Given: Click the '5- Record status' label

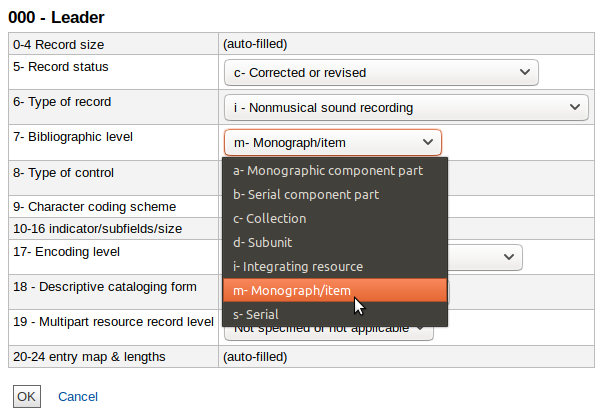Looking at the screenshot, I should click(61, 67).
